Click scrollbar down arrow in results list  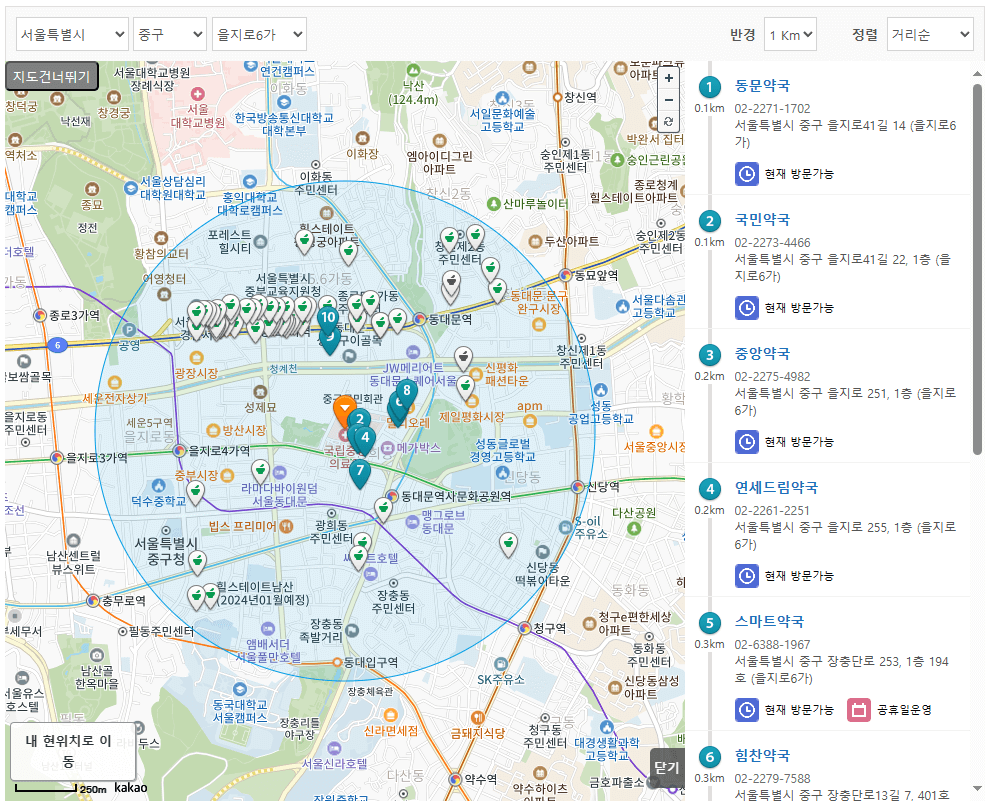[x=977, y=789]
